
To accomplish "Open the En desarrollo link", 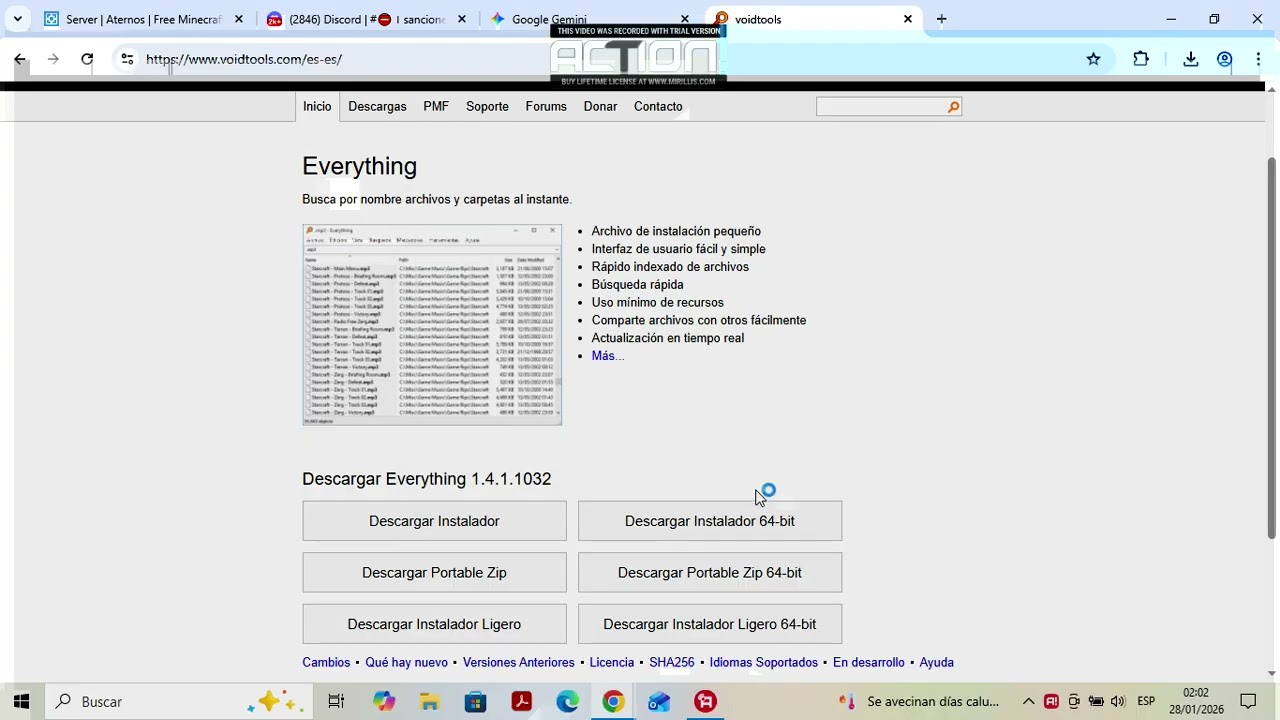I will 869,662.
